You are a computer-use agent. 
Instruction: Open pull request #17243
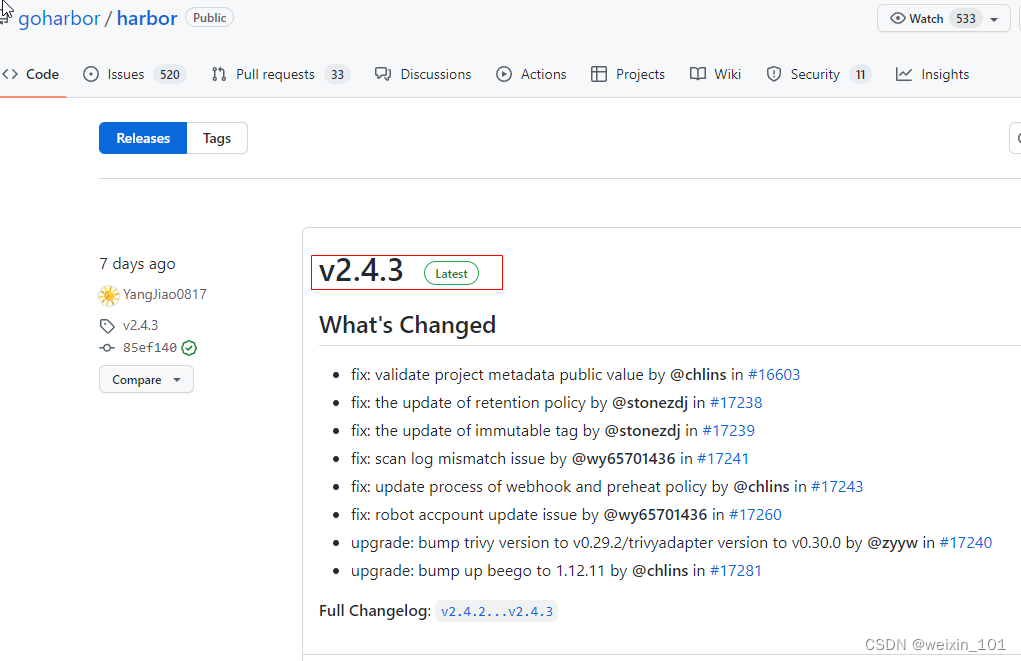click(x=837, y=486)
